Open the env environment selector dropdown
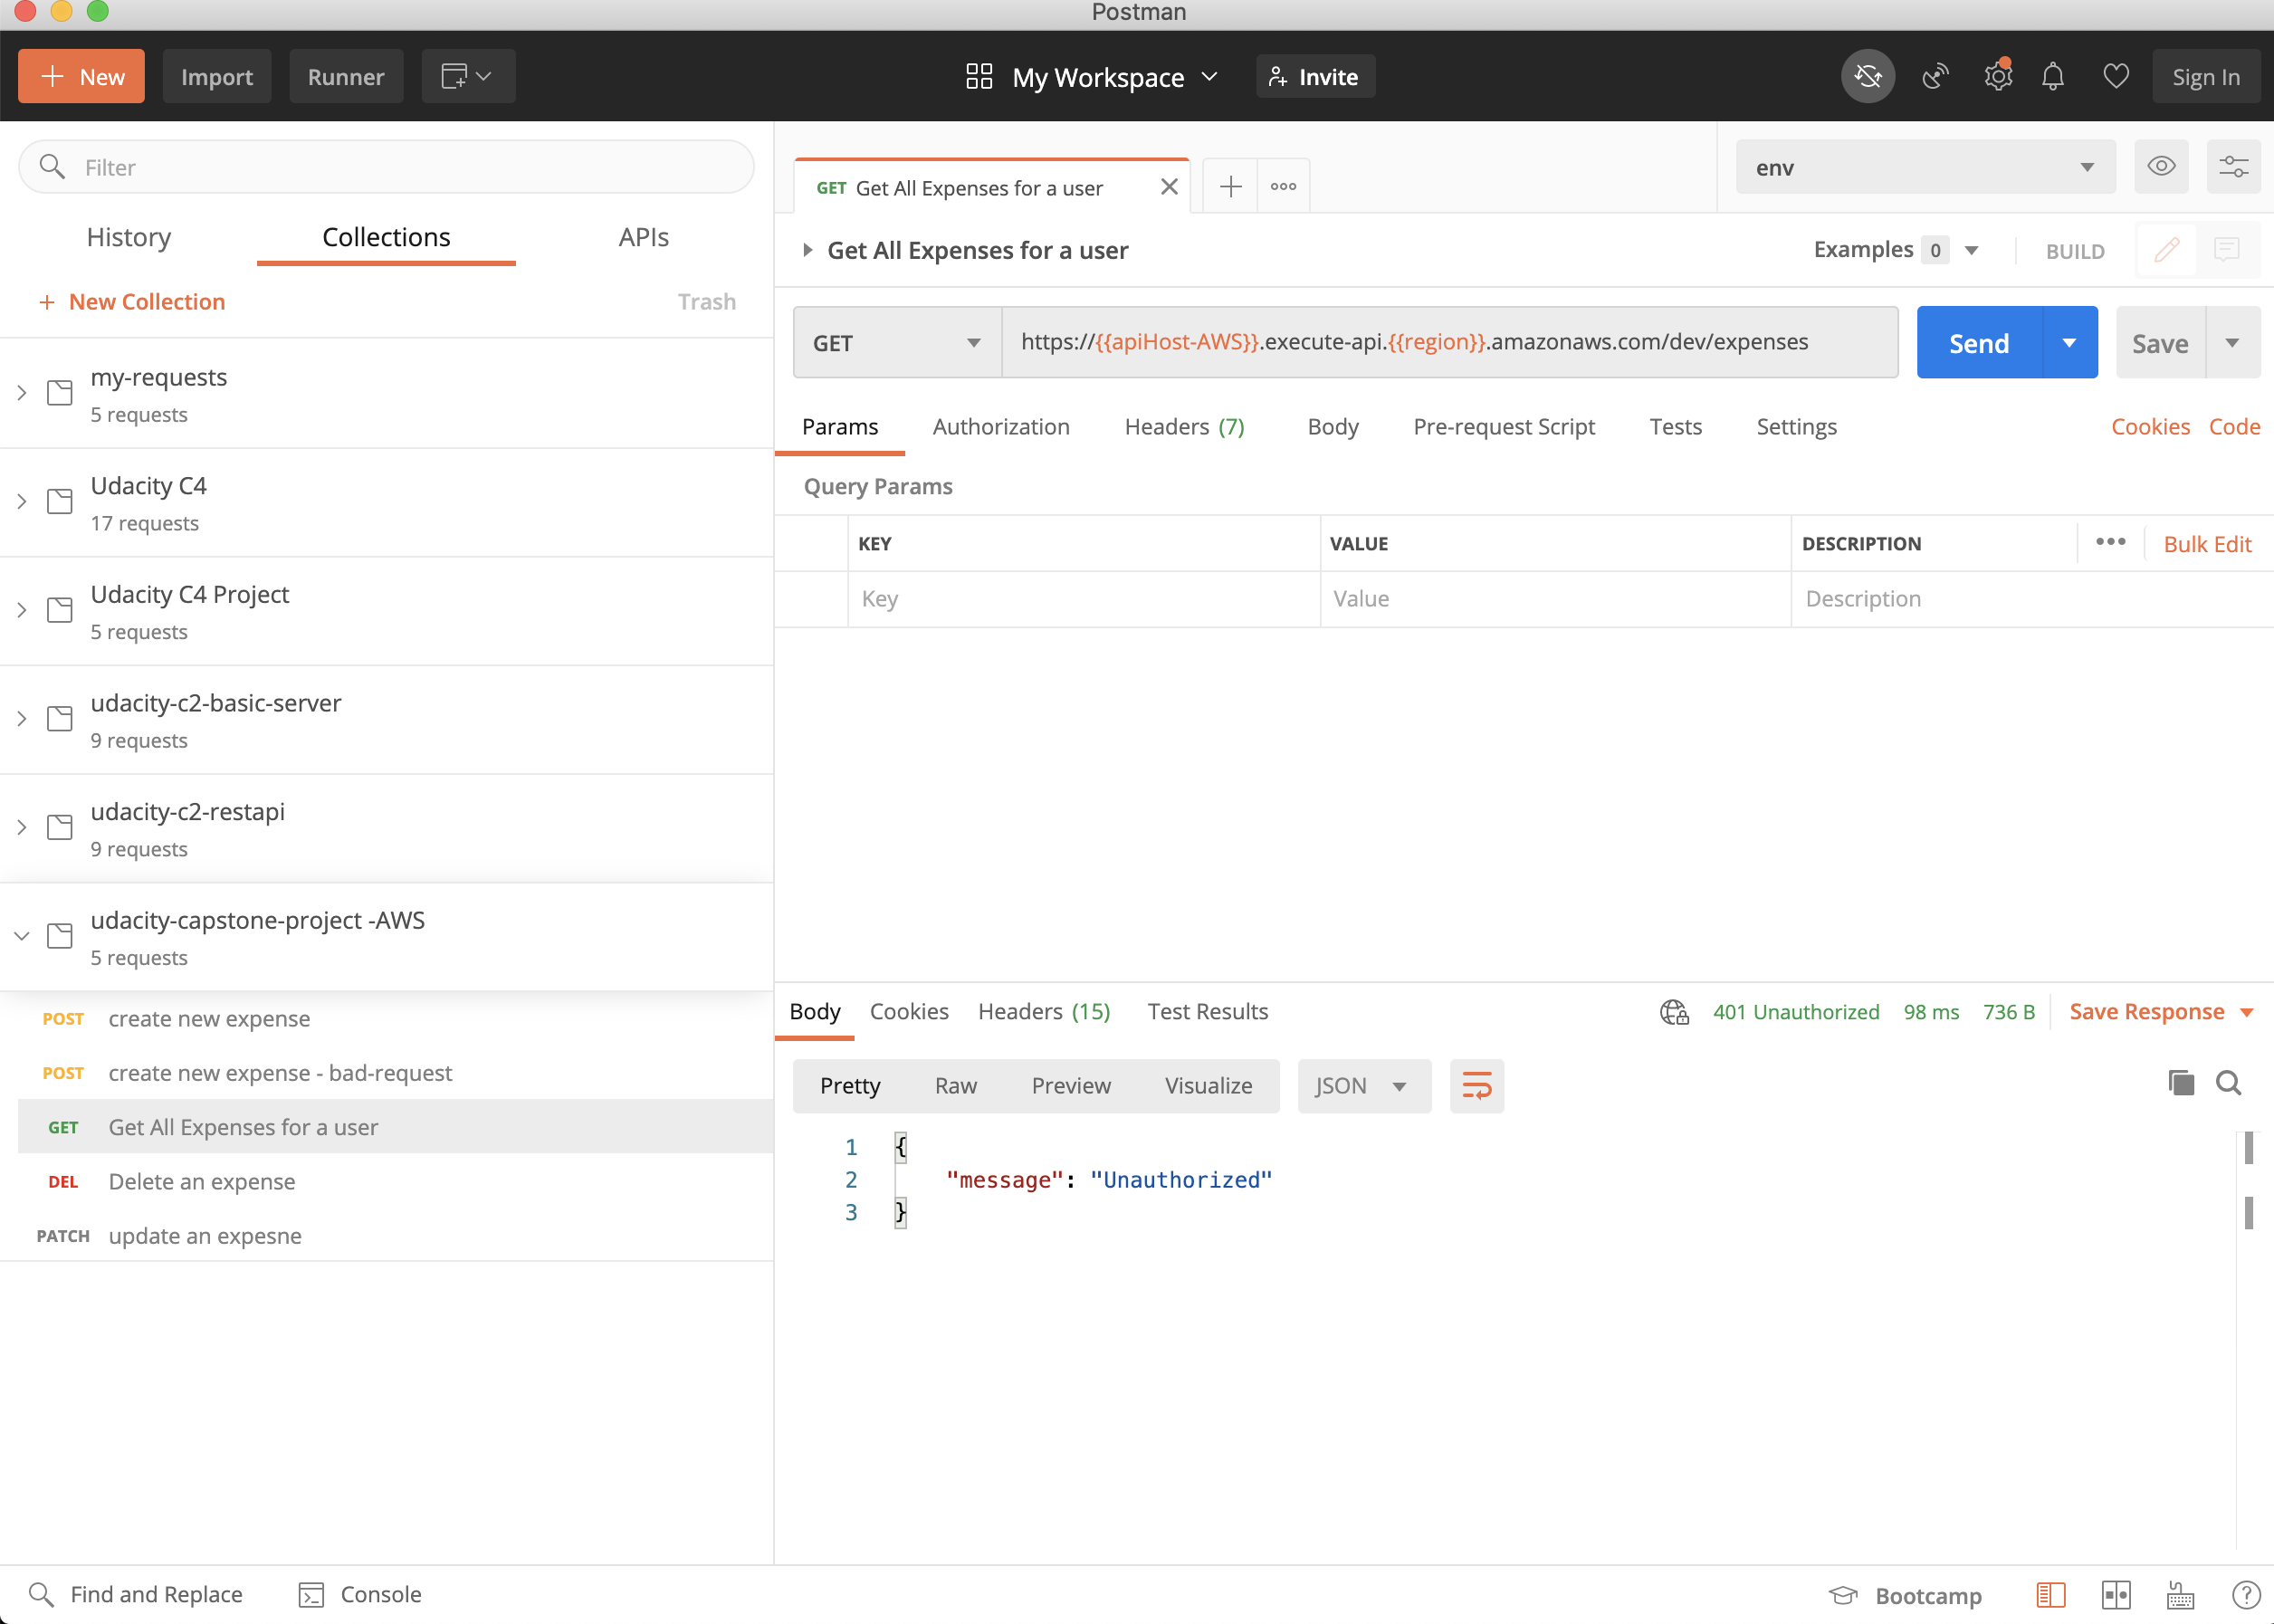The height and width of the screenshot is (1624, 2274). pos(1924,167)
